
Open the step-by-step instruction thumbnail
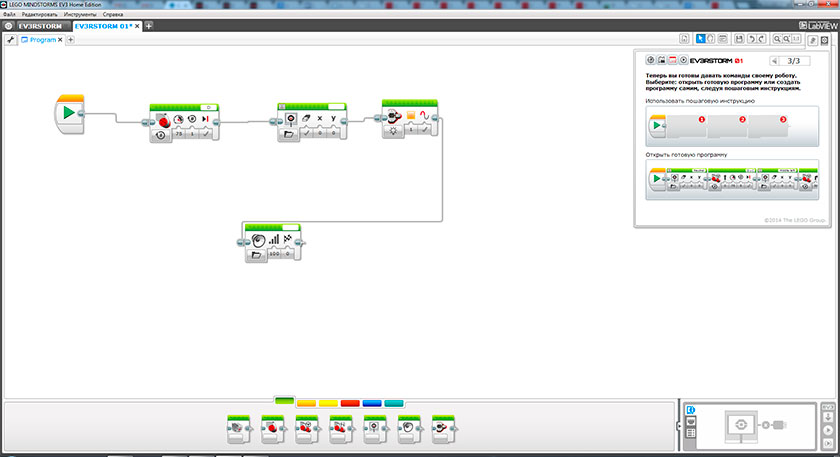(732, 126)
